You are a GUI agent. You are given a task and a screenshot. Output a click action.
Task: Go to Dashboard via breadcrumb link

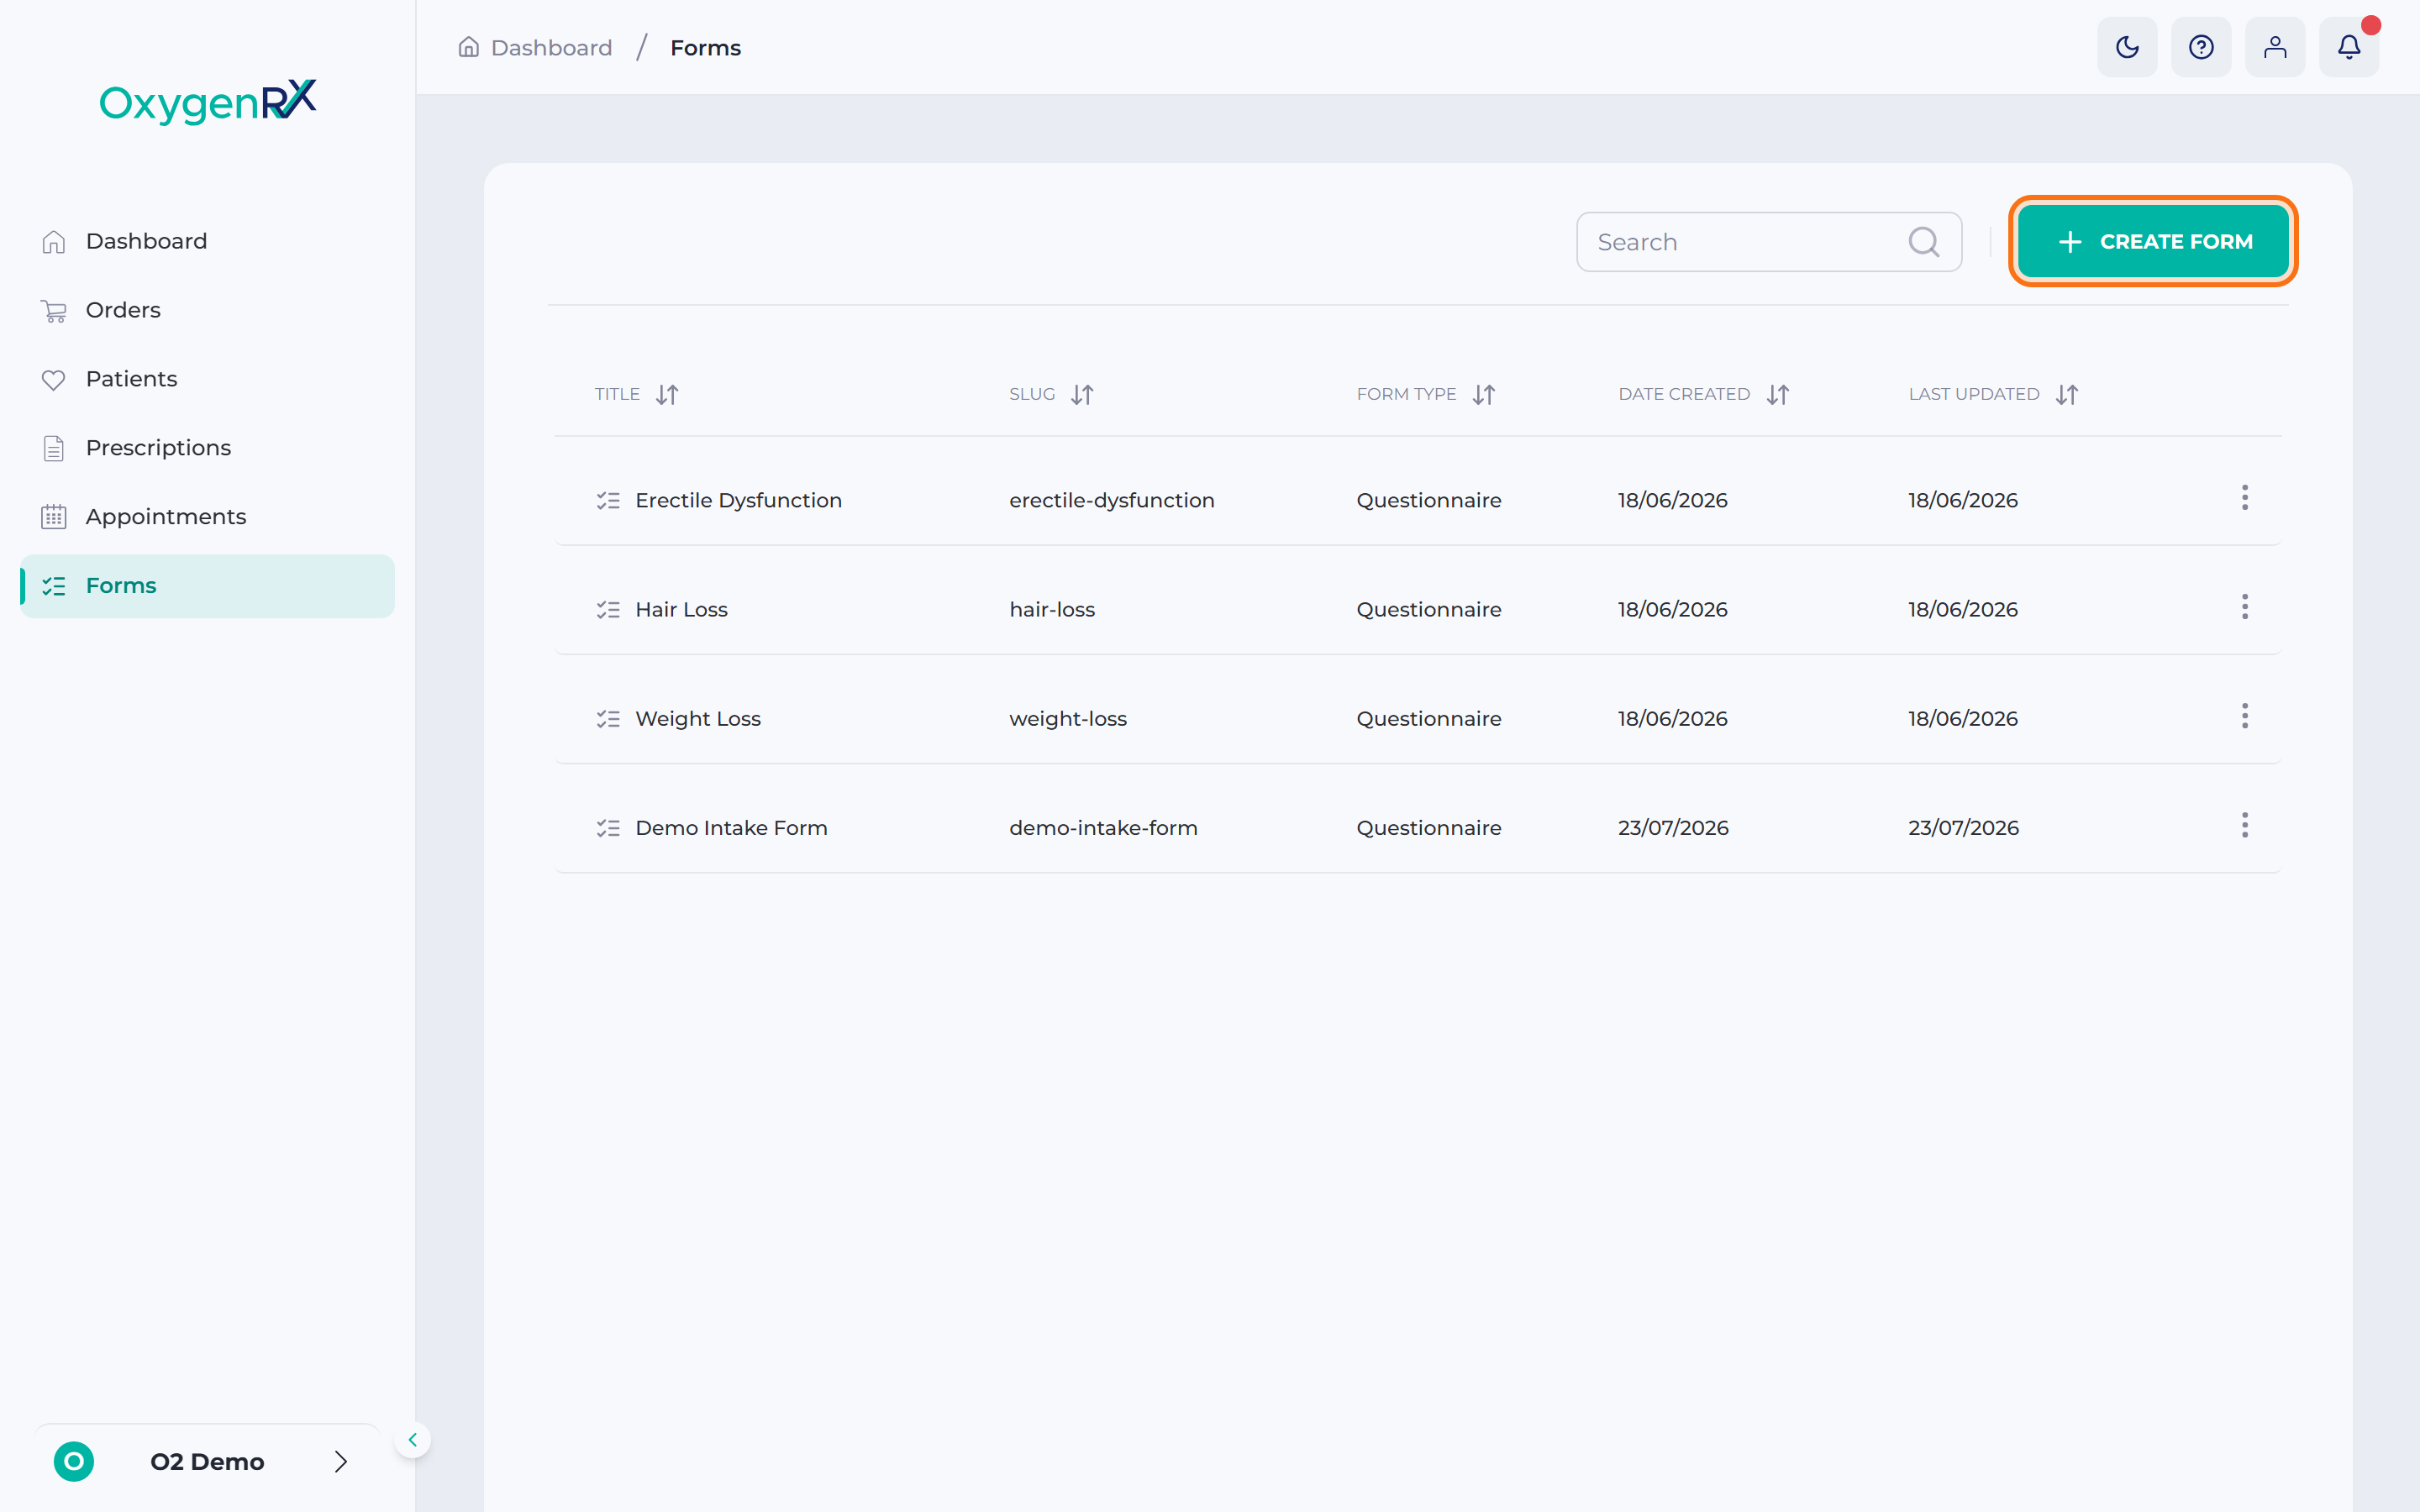click(x=551, y=48)
